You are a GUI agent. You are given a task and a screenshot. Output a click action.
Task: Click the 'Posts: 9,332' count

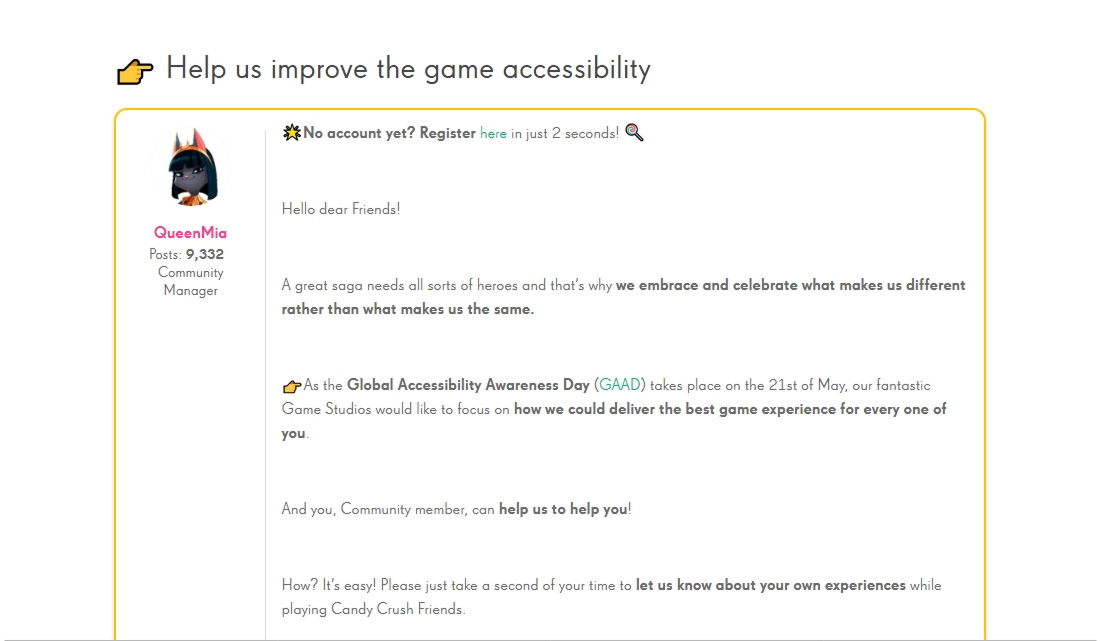coord(186,254)
